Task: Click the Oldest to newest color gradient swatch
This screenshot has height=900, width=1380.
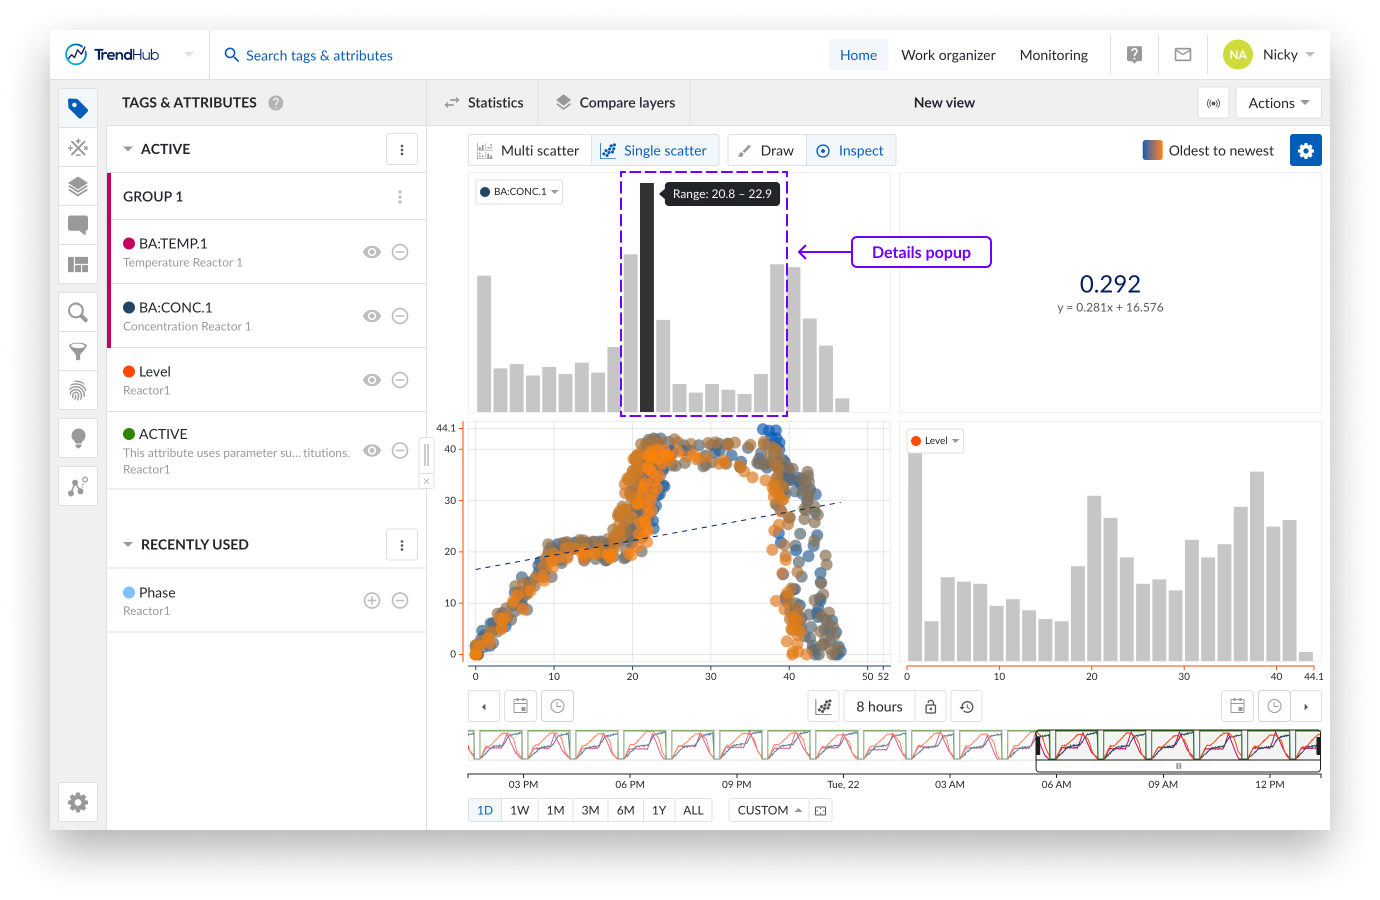Action: pyautogui.click(x=1152, y=151)
